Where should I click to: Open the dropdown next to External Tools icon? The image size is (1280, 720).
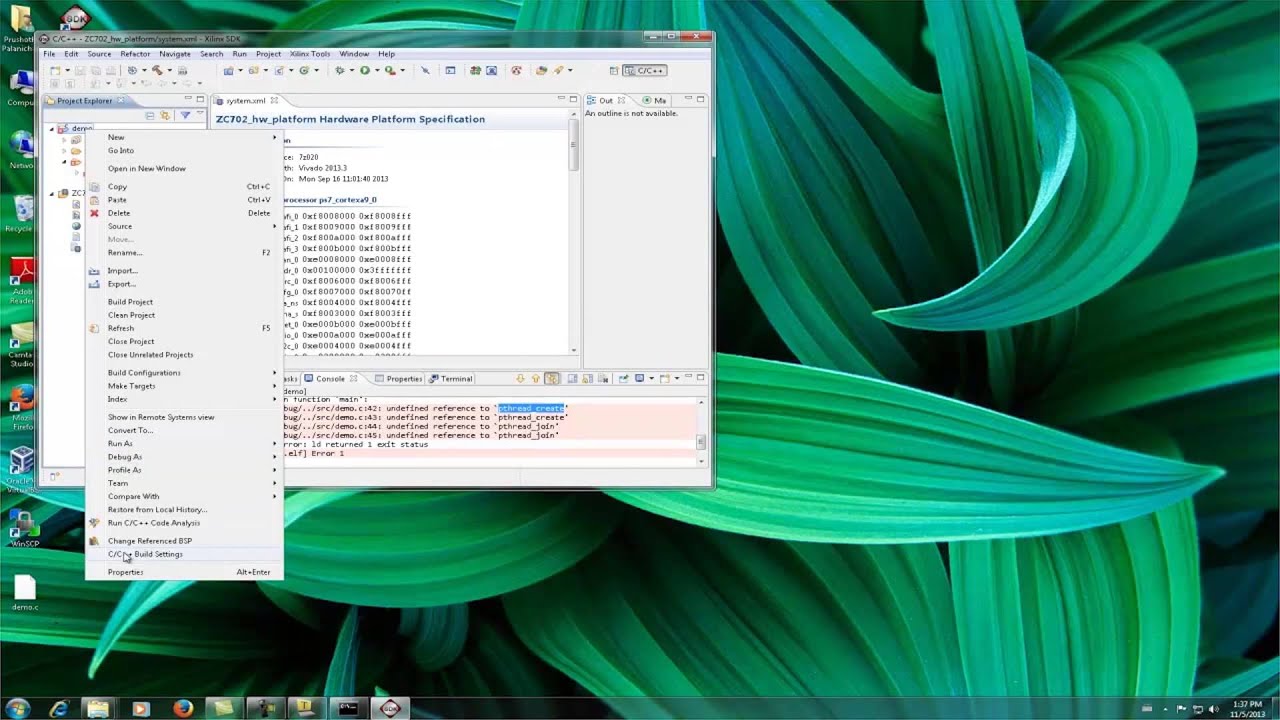pyautogui.click(x=402, y=71)
